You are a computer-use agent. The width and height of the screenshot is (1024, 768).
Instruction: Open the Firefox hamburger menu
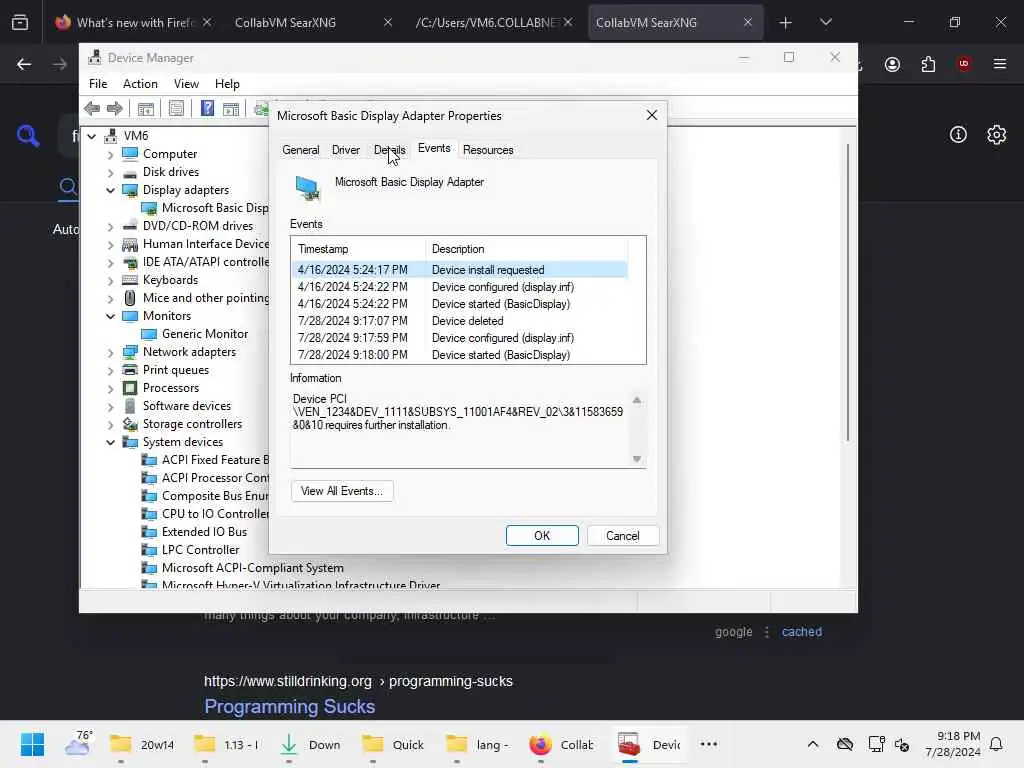coord(1000,64)
